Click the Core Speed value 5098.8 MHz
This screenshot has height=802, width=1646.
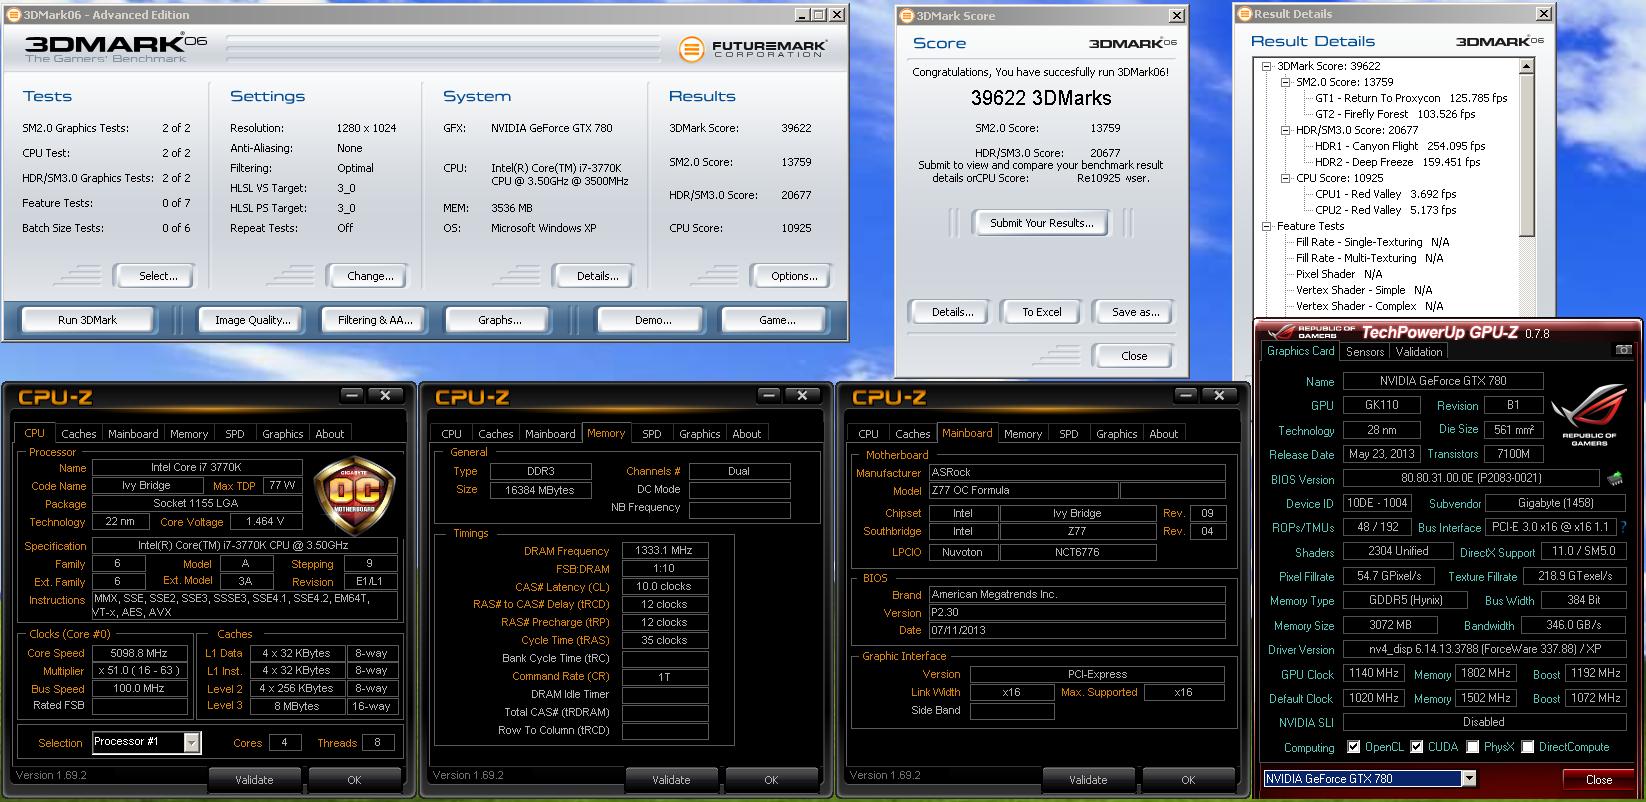140,653
